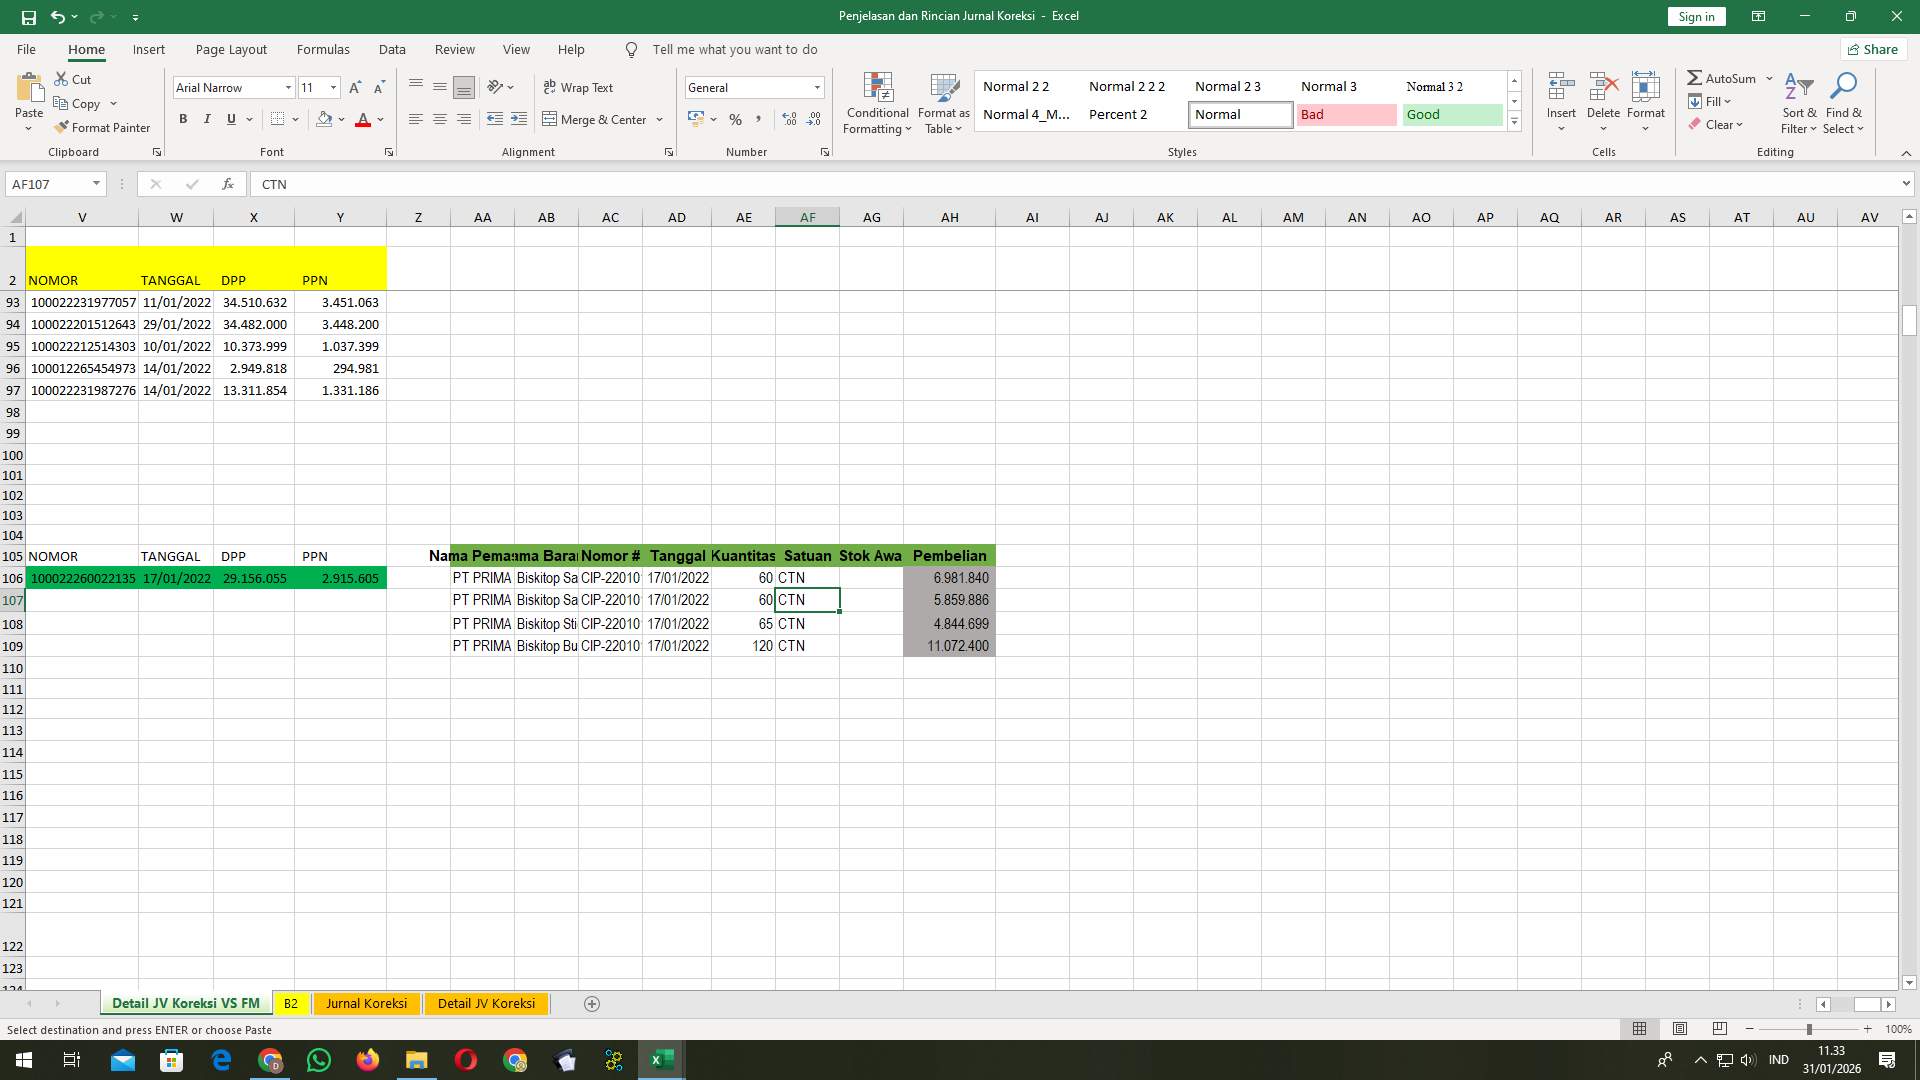Open WhatsApp from the taskbar
This screenshot has width=1920, height=1080.
point(318,1059)
